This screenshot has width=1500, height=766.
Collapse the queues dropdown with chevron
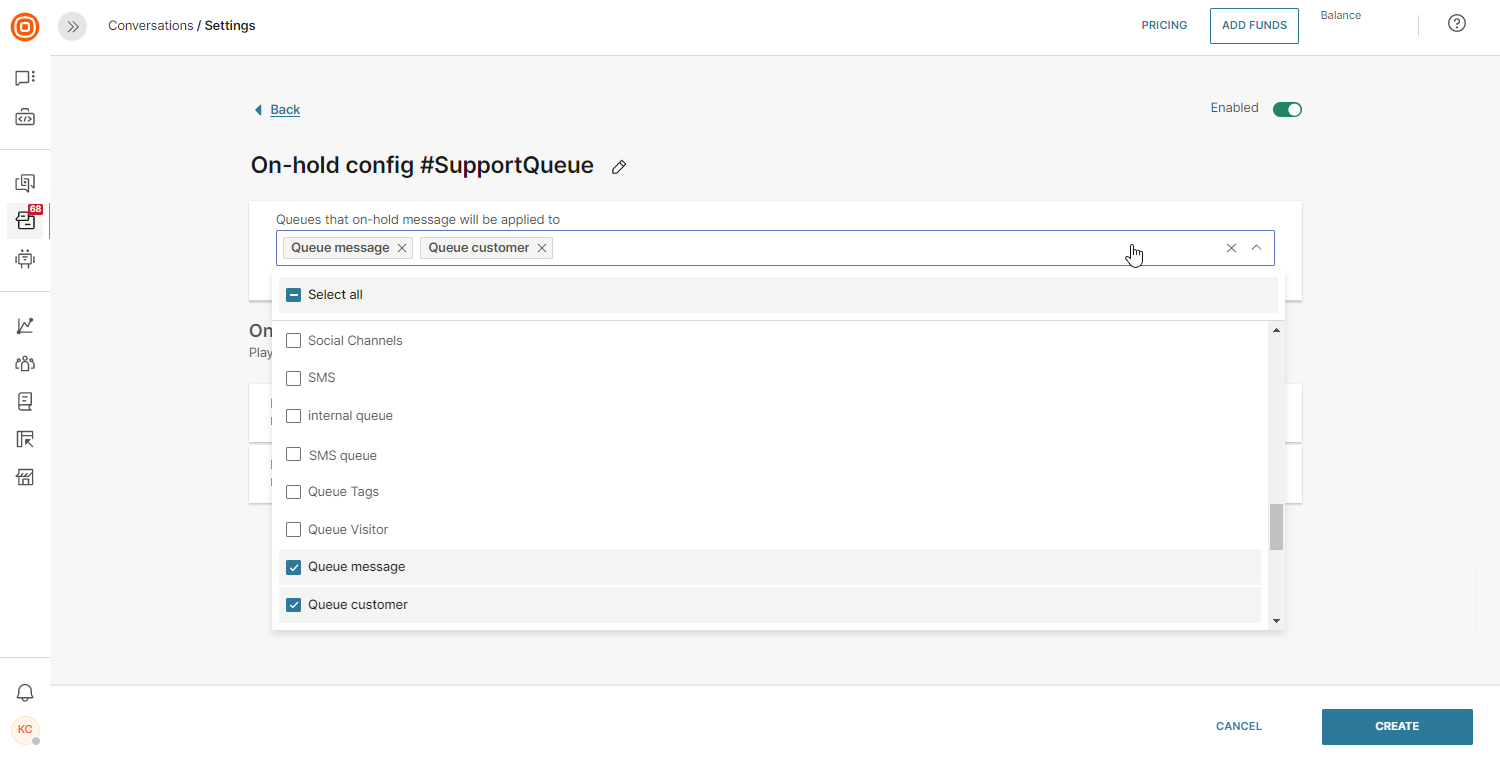(1257, 248)
